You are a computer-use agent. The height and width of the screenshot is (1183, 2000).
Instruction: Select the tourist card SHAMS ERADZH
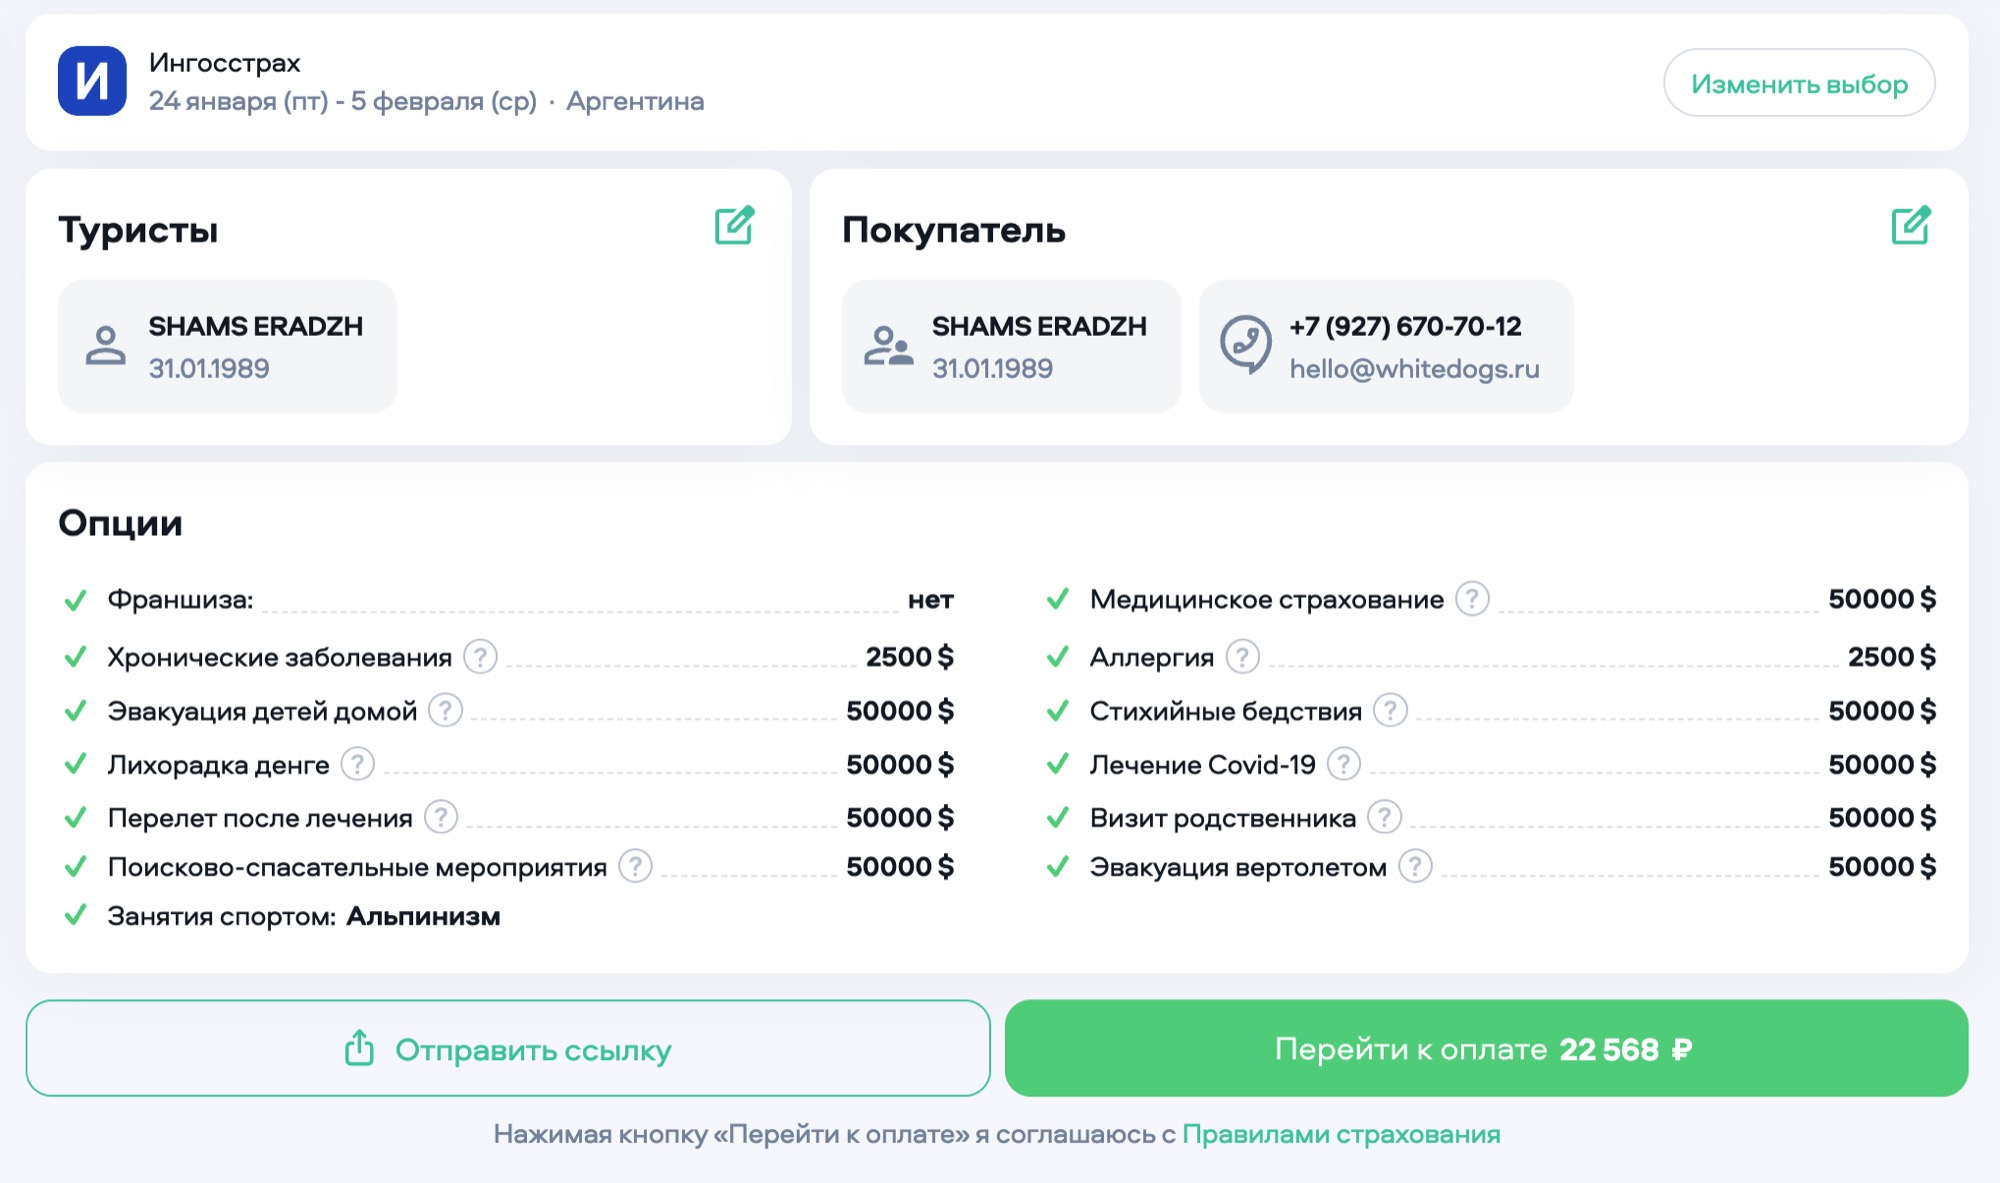pyautogui.click(x=227, y=346)
